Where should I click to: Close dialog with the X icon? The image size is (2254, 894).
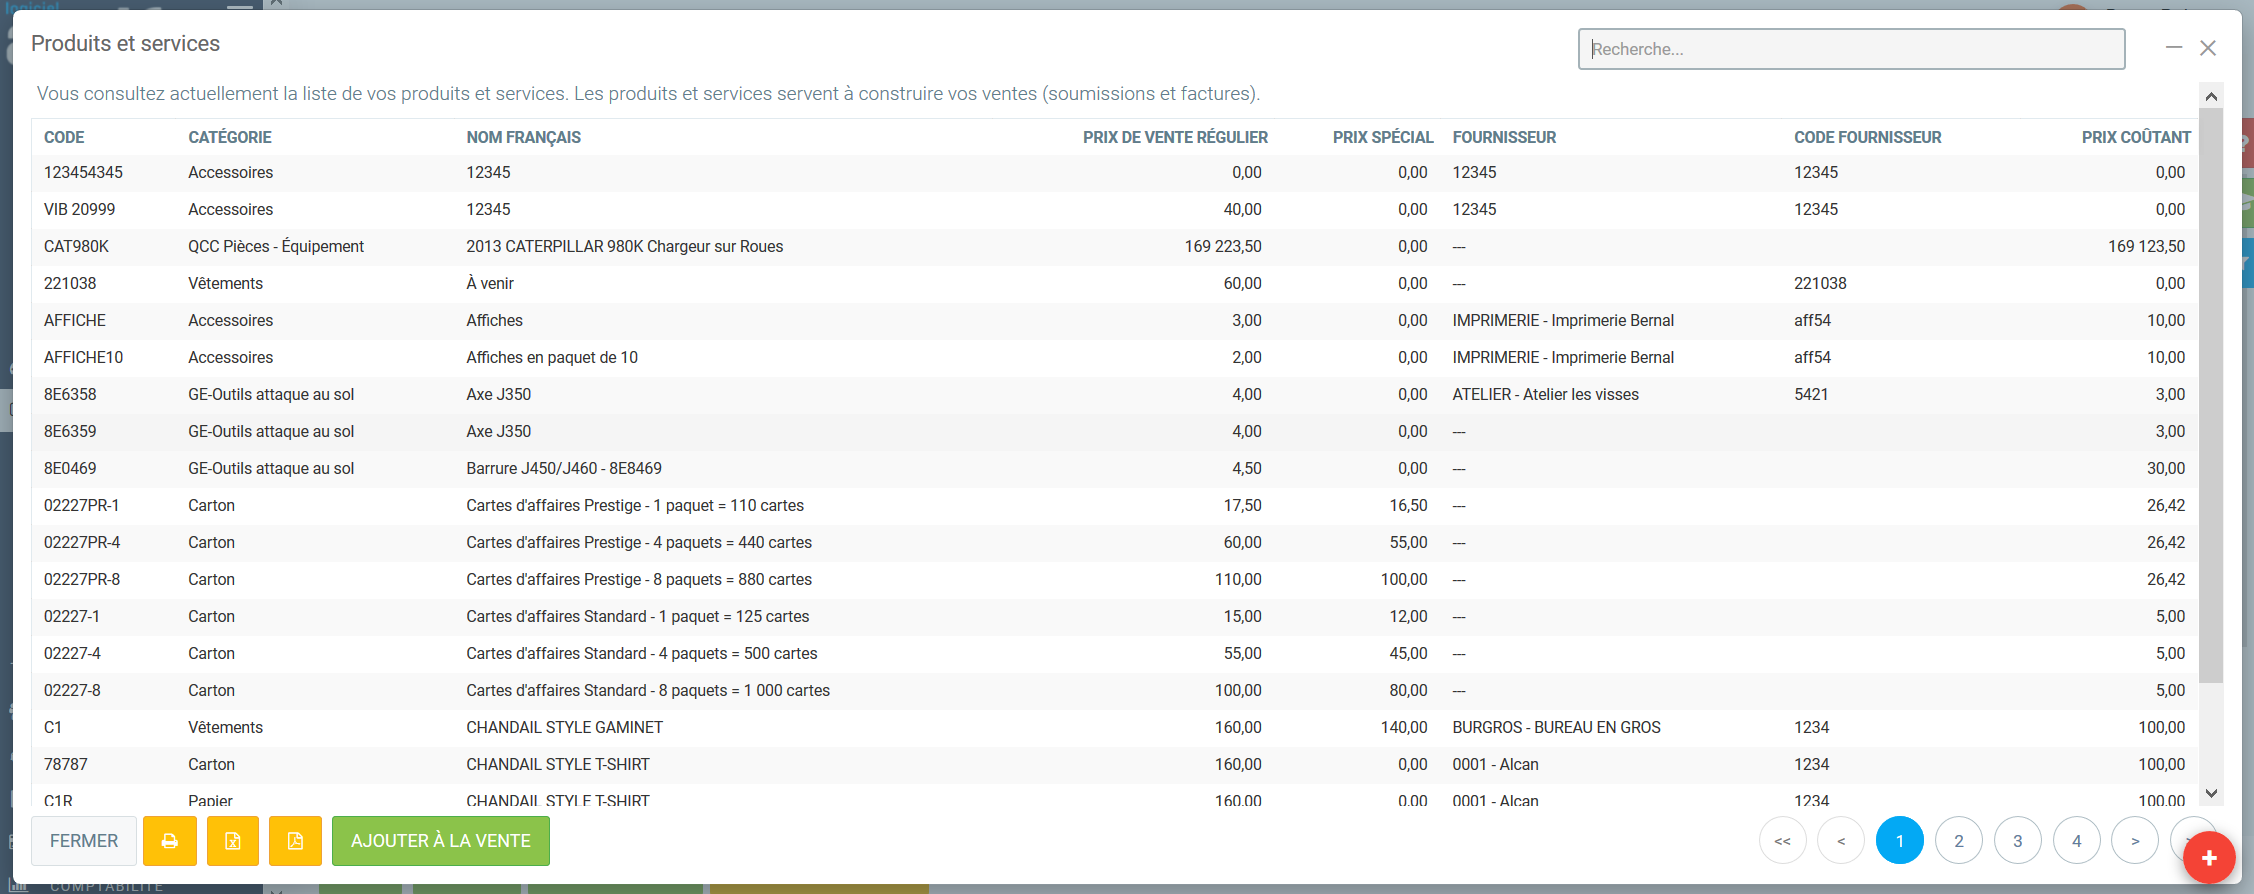pyautogui.click(x=2208, y=48)
